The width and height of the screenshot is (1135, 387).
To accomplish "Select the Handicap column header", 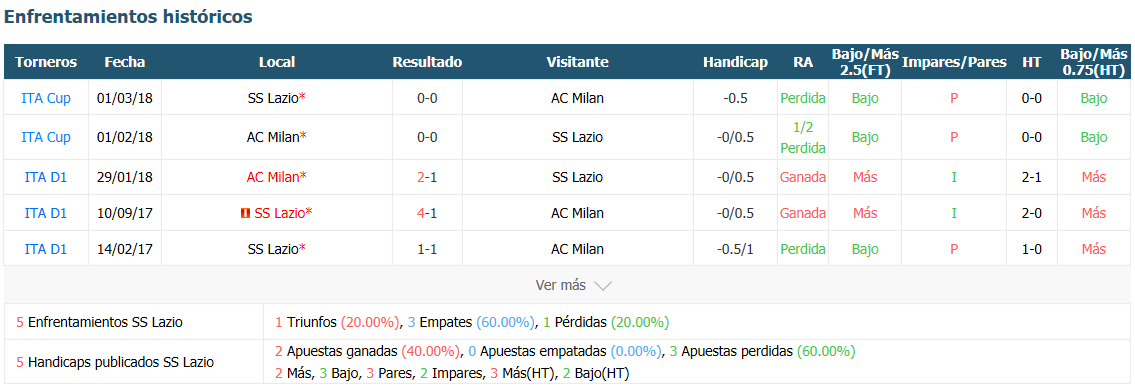I will [735, 62].
